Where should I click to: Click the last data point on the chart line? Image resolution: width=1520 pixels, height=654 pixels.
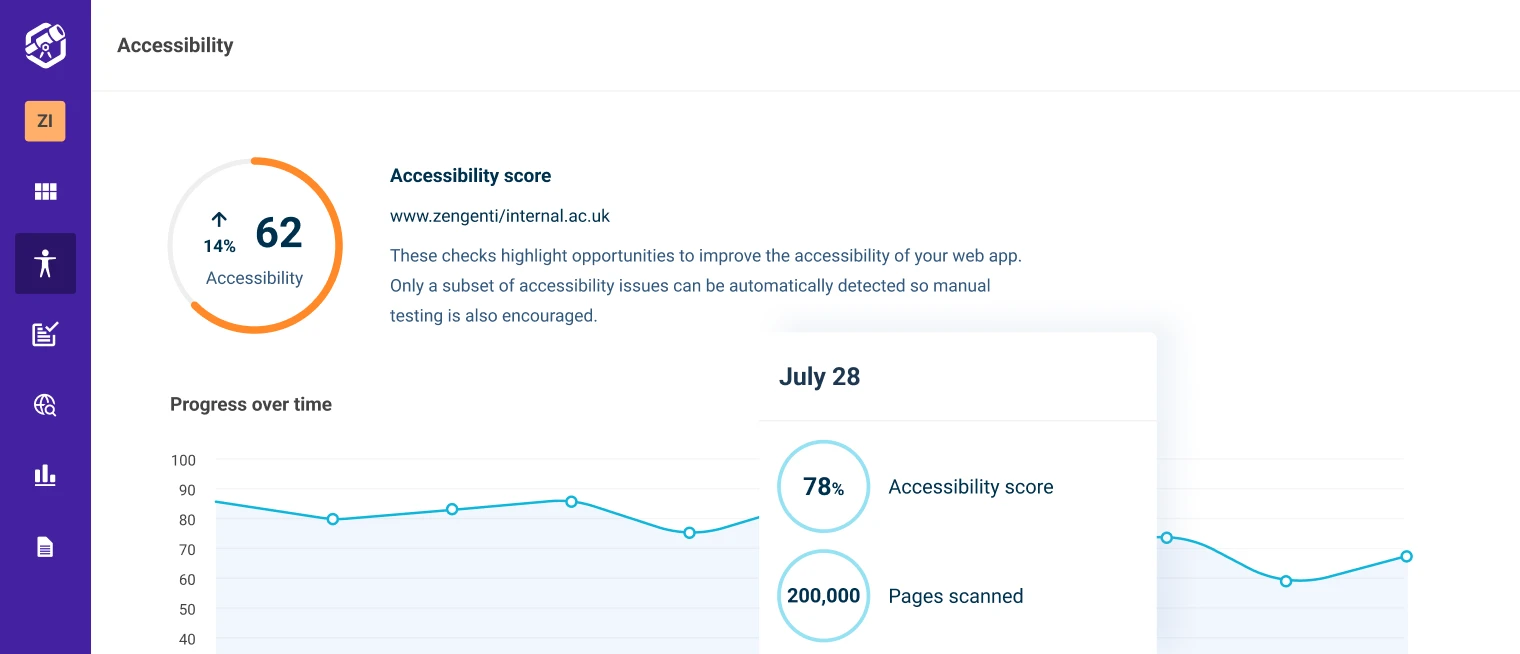click(1406, 556)
